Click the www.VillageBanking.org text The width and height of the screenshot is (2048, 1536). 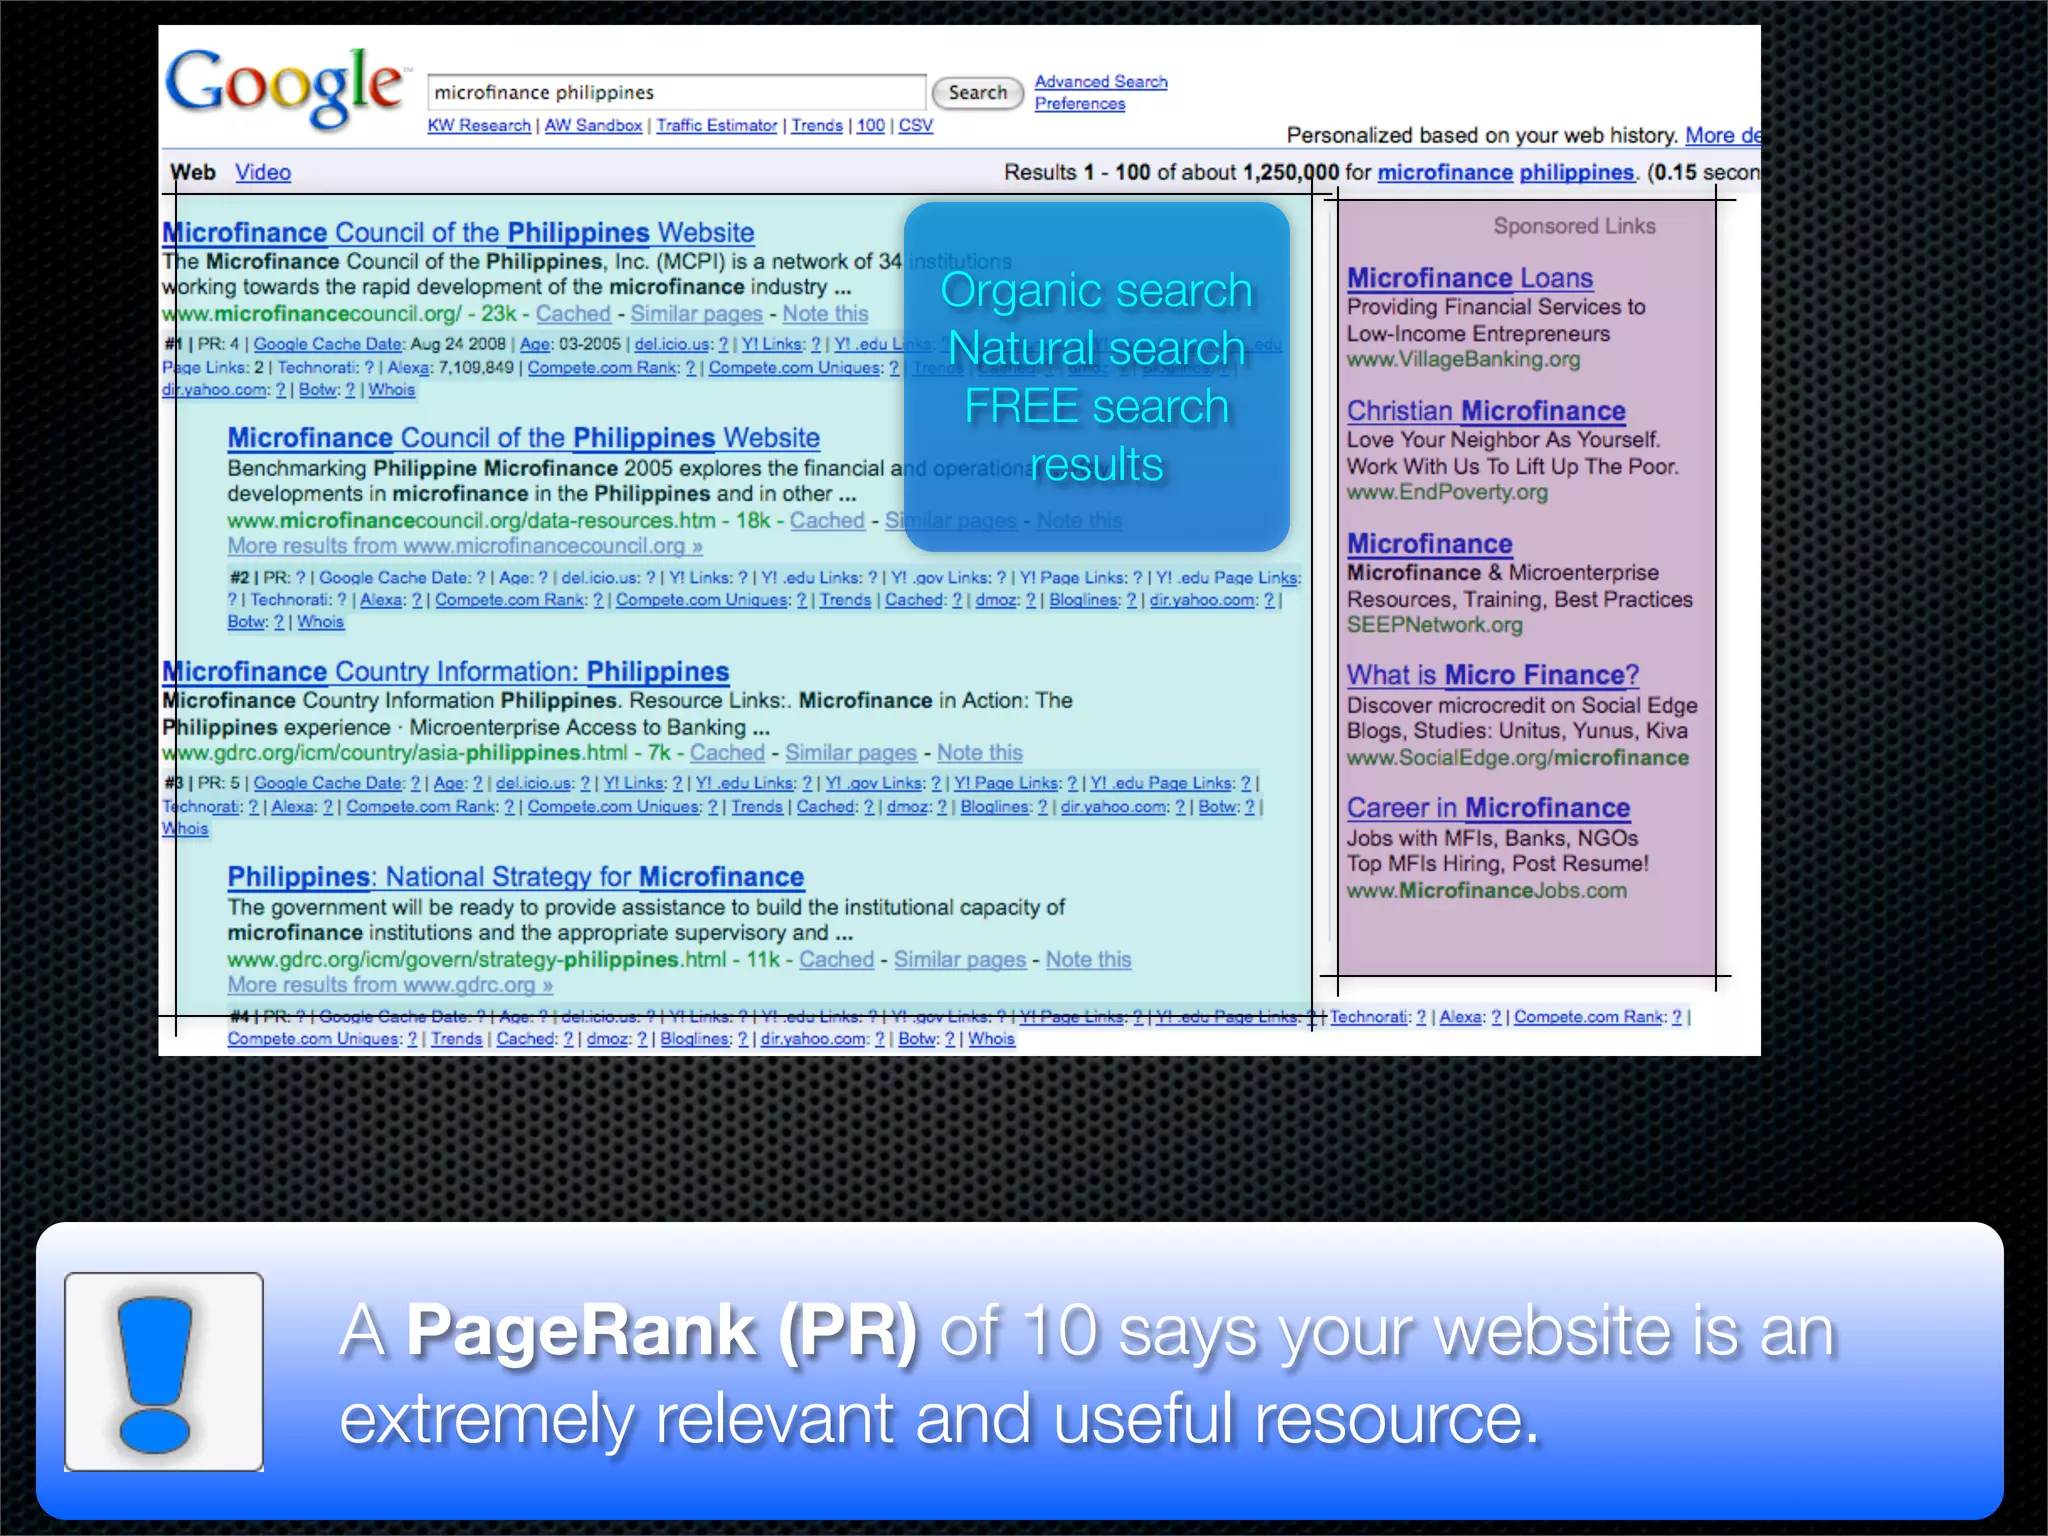click(1464, 359)
